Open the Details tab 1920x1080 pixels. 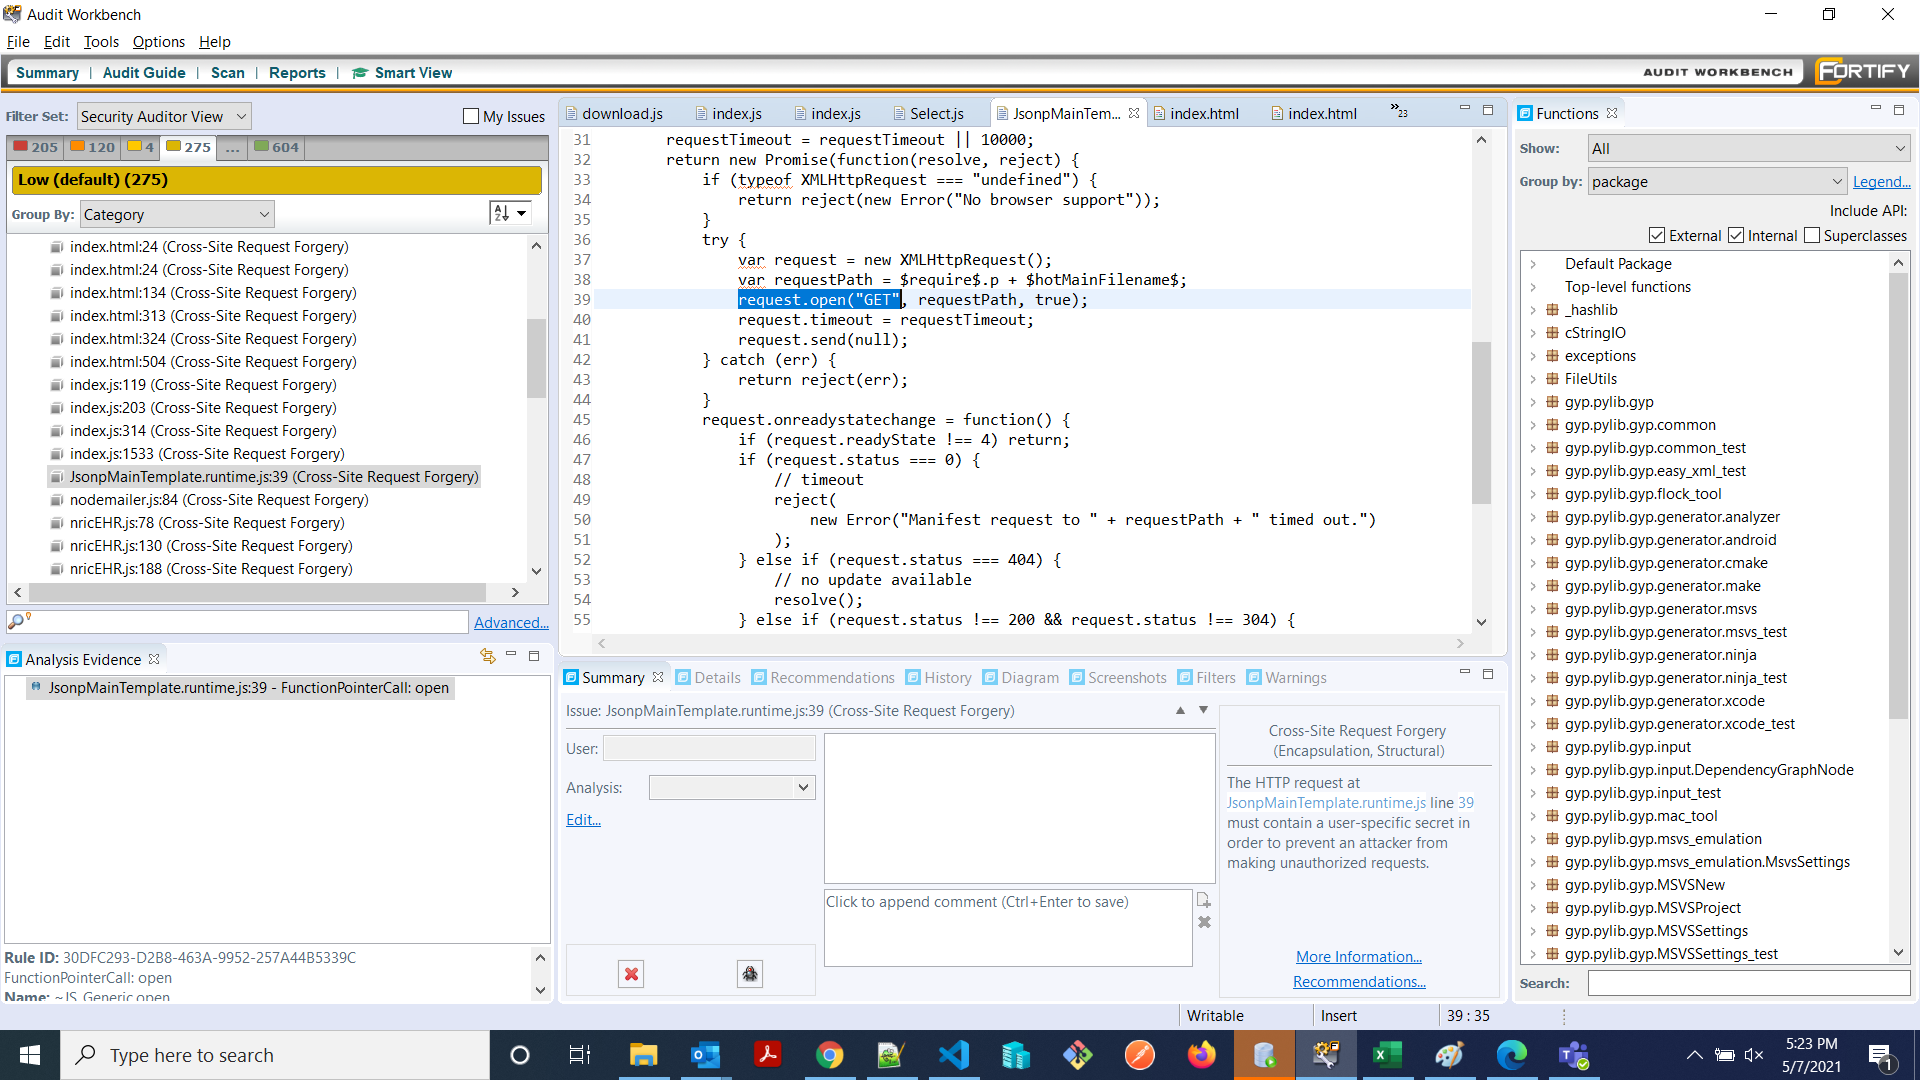coord(708,678)
